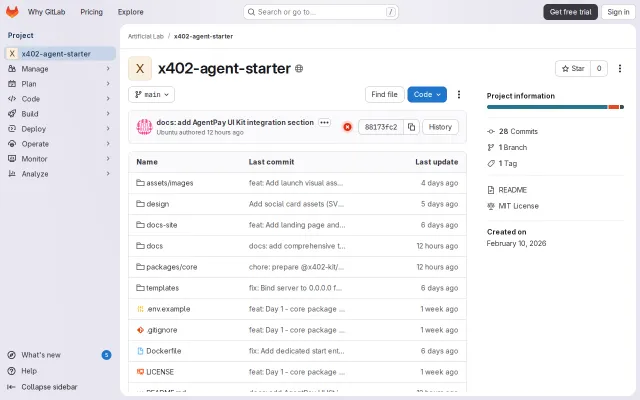This screenshot has height=400, width=640.
Task: Click the Monitor screen icon in sidebar
Action: pyautogui.click(x=12, y=158)
